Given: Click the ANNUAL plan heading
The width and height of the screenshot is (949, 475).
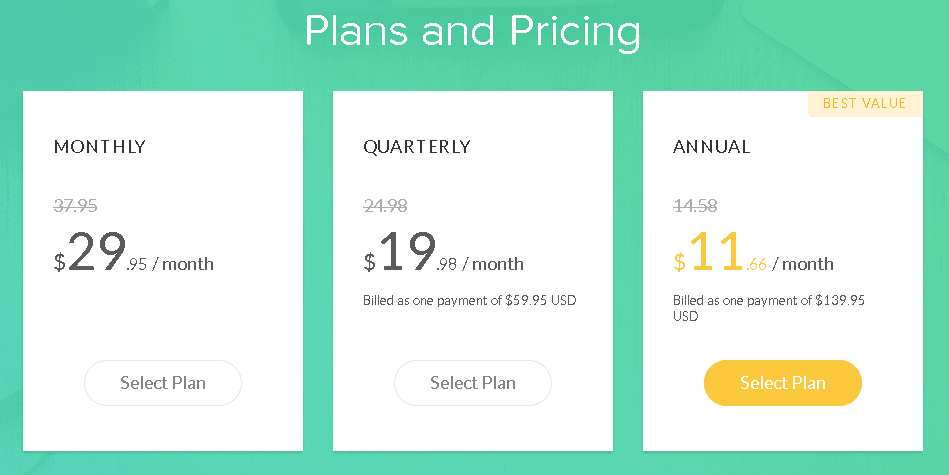Looking at the screenshot, I should [x=712, y=146].
